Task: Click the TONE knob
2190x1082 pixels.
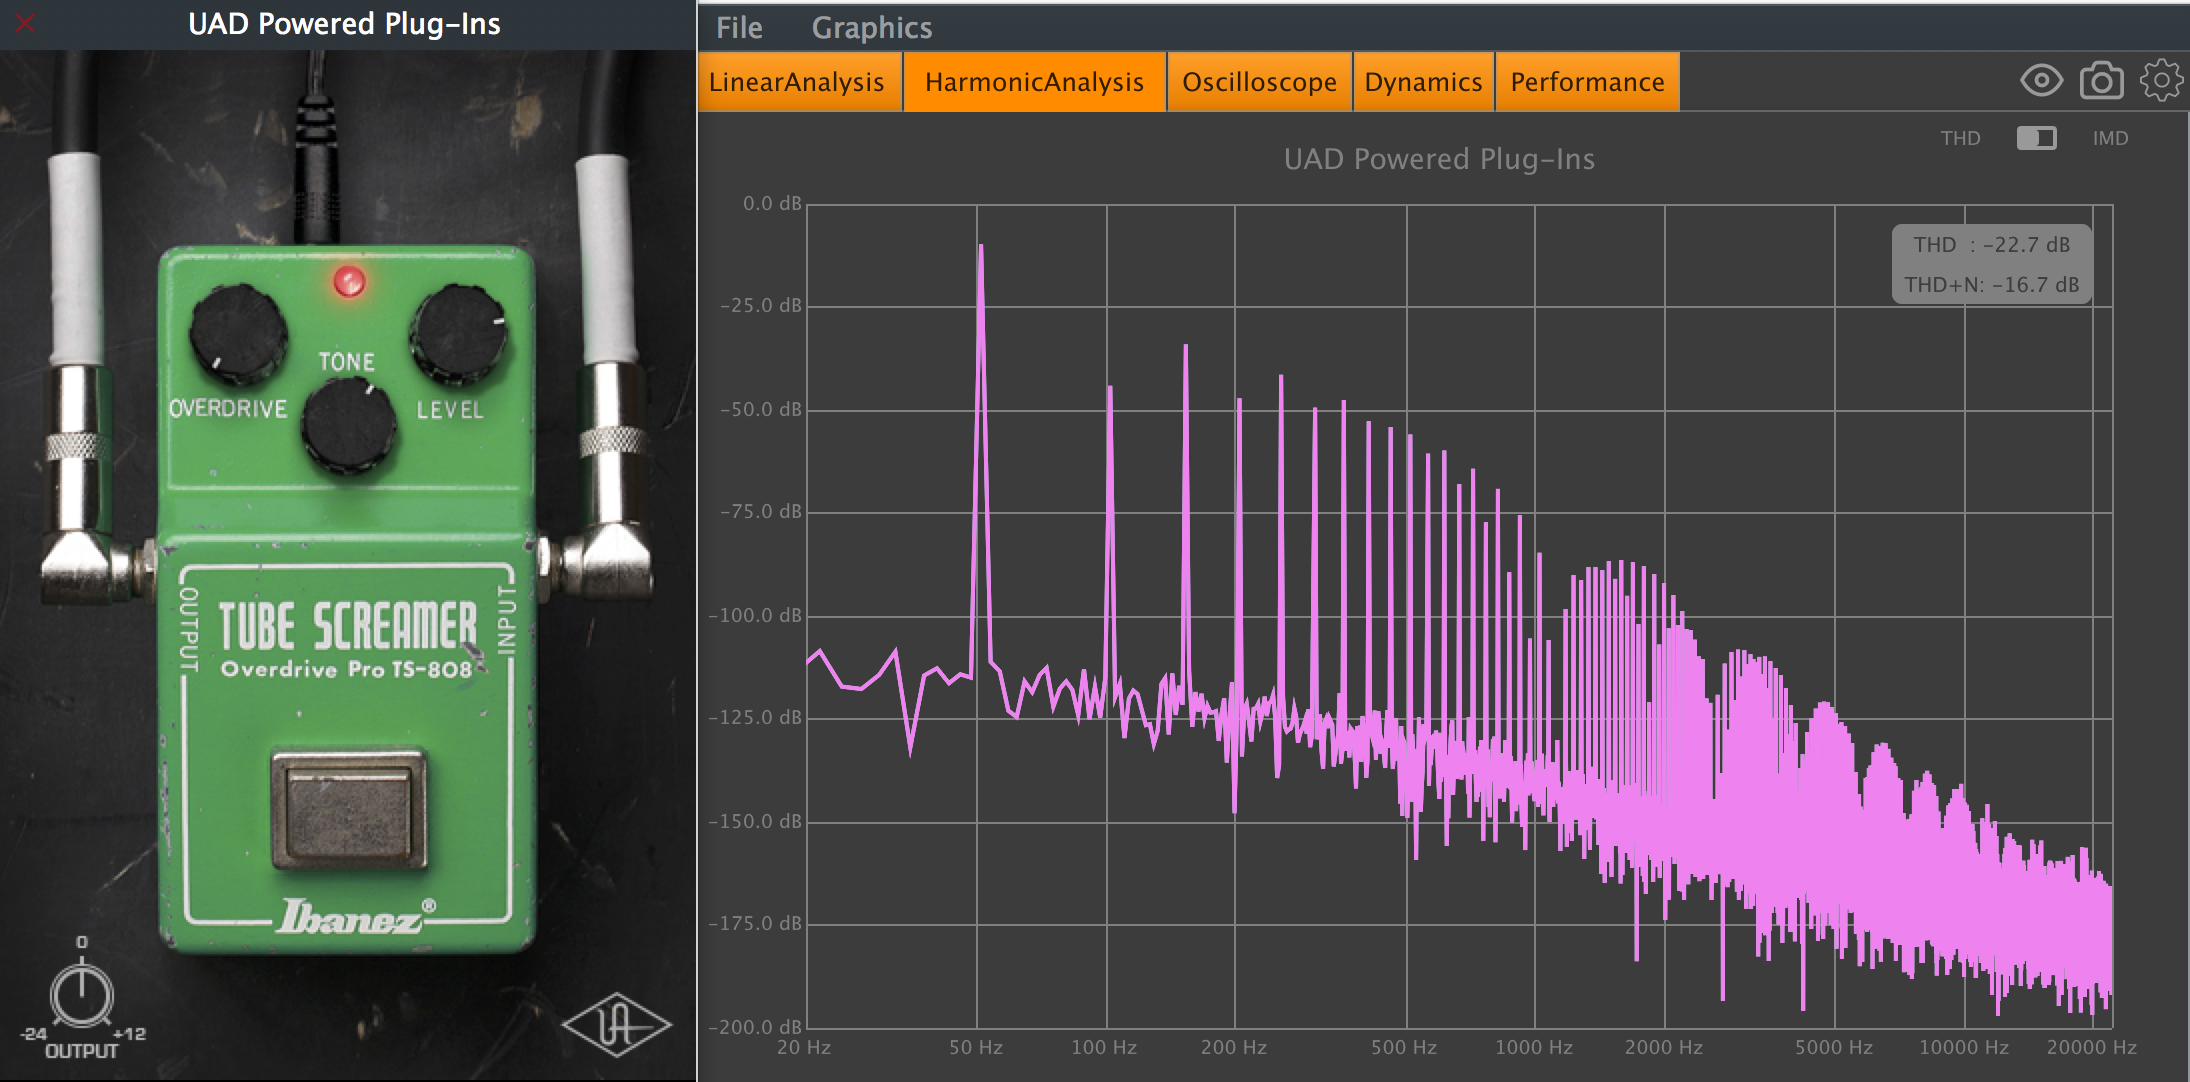Action: coord(349,427)
